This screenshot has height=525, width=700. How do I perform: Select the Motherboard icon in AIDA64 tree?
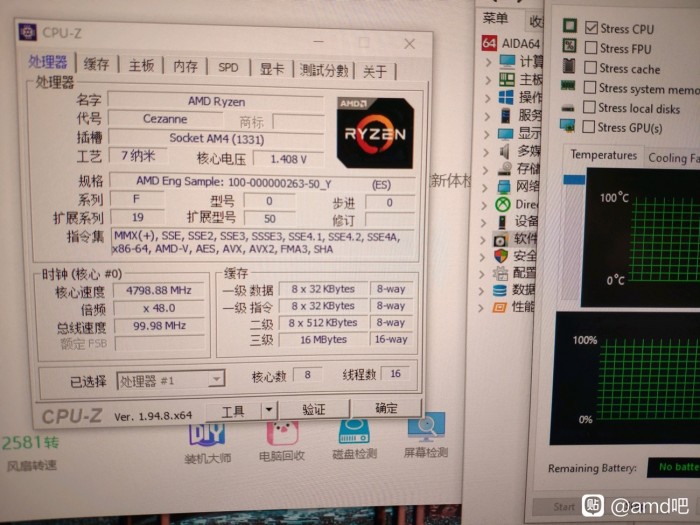coord(507,79)
